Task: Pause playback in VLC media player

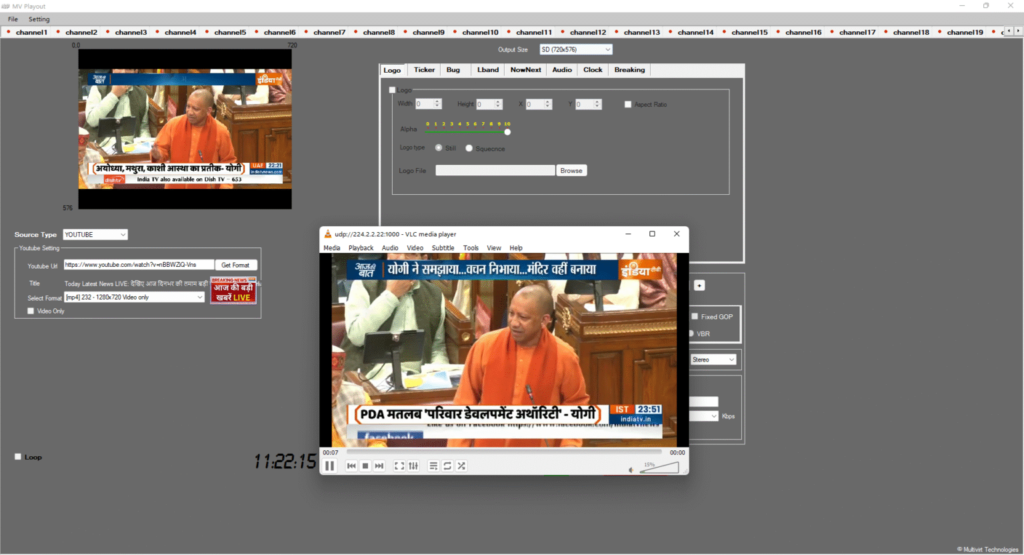Action: (x=330, y=466)
